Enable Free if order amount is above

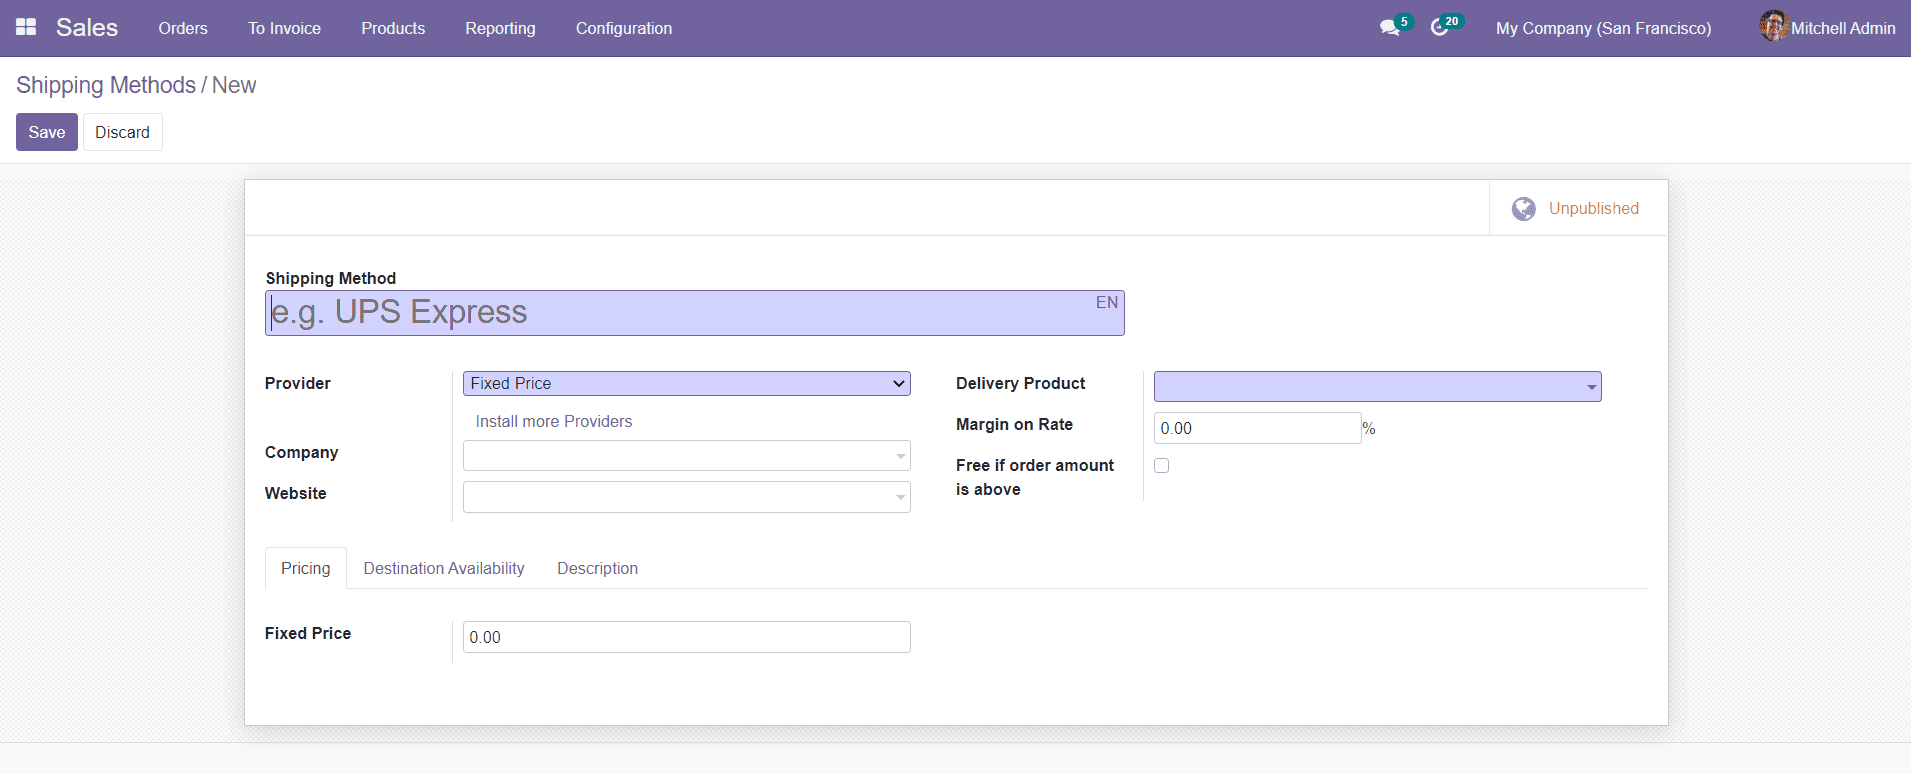click(x=1161, y=466)
